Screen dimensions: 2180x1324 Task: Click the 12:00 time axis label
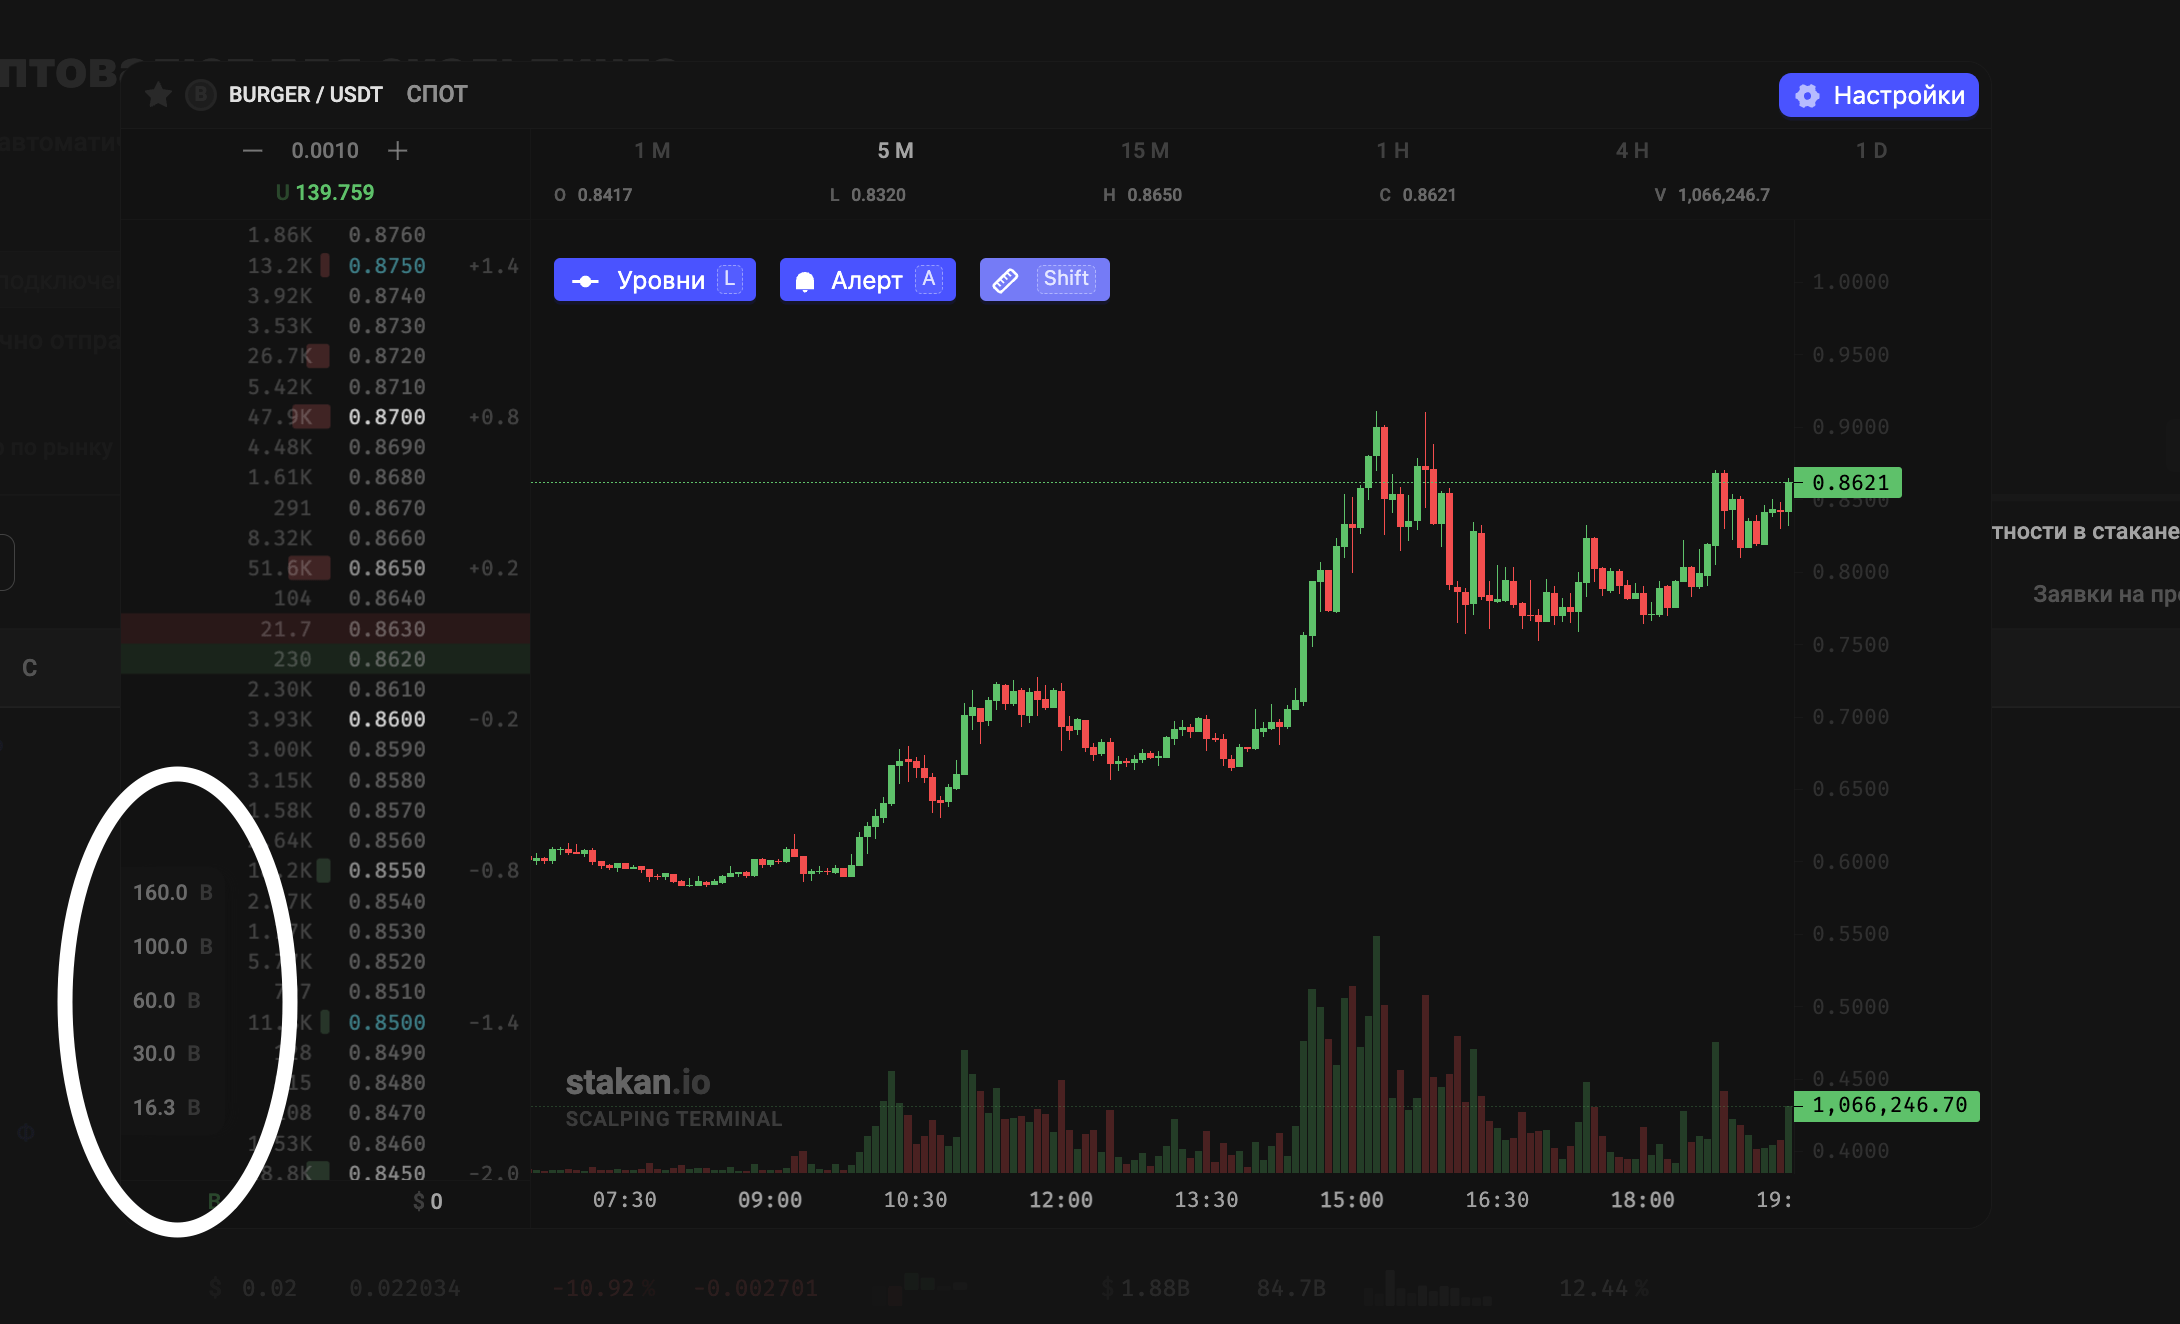coord(1061,1200)
